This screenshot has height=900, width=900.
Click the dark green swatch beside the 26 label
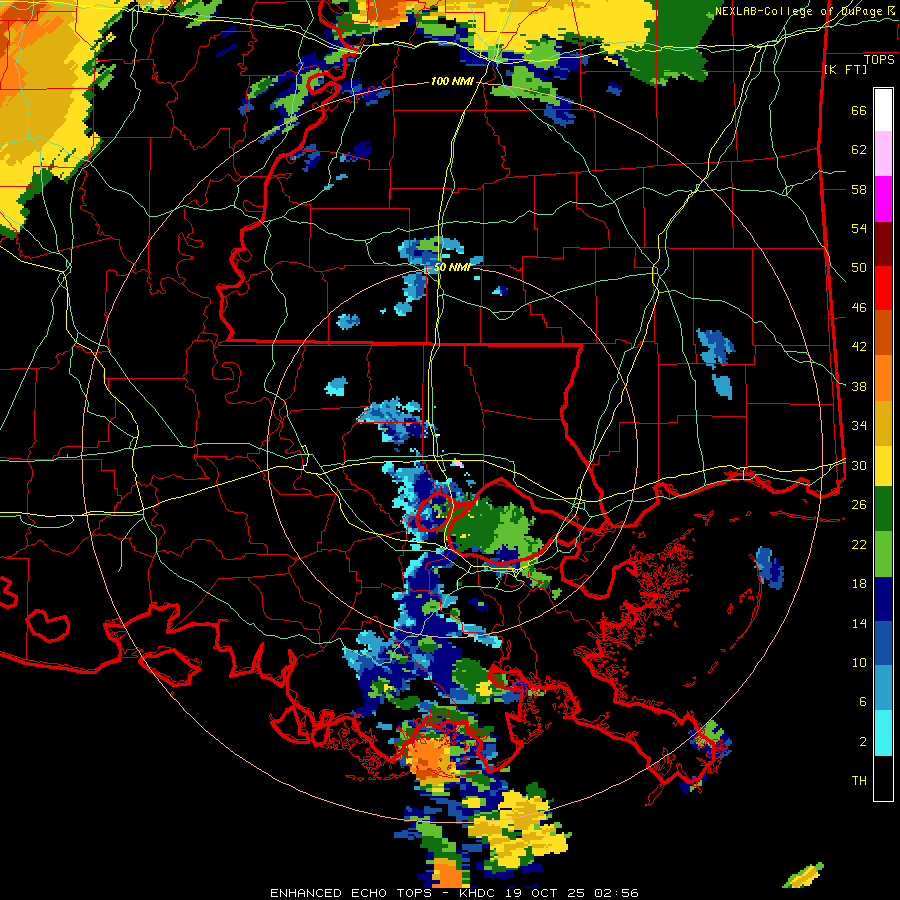883,509
